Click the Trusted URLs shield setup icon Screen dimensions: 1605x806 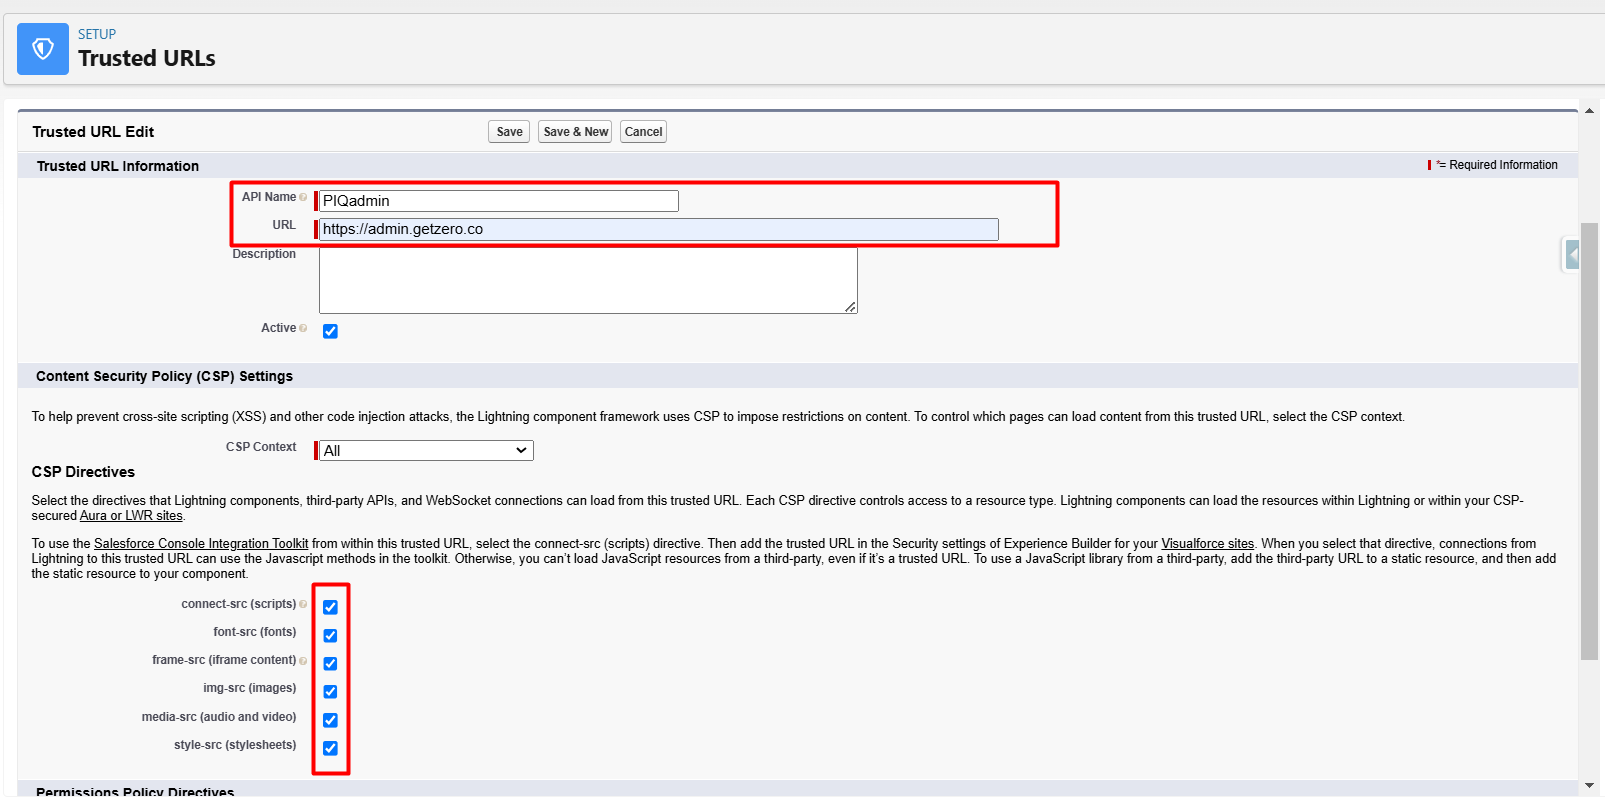pos(43,49)
